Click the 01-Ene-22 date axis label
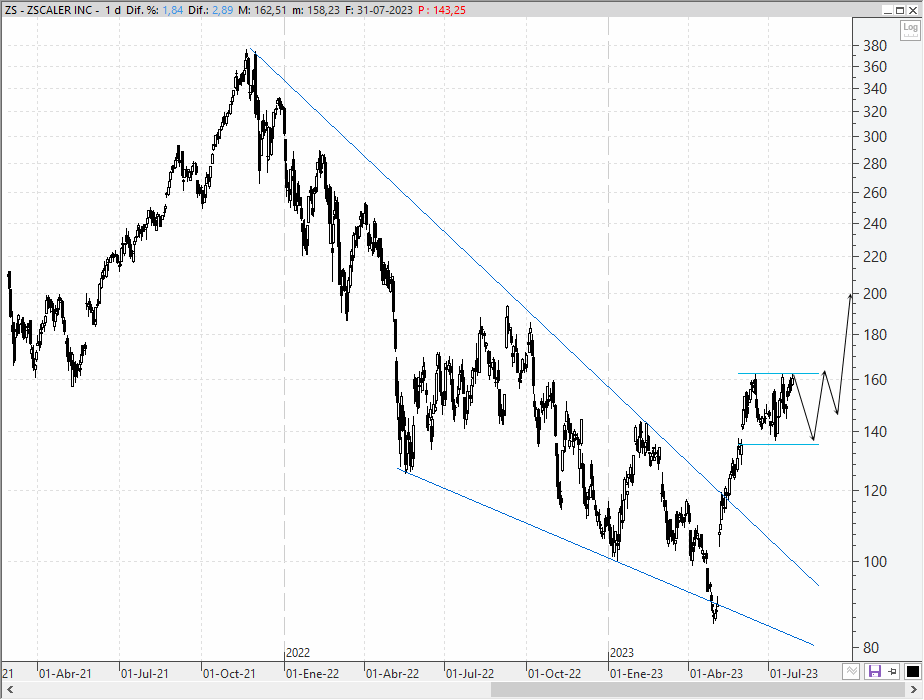This screenshot has width=924, height=700. click(312, 673)
